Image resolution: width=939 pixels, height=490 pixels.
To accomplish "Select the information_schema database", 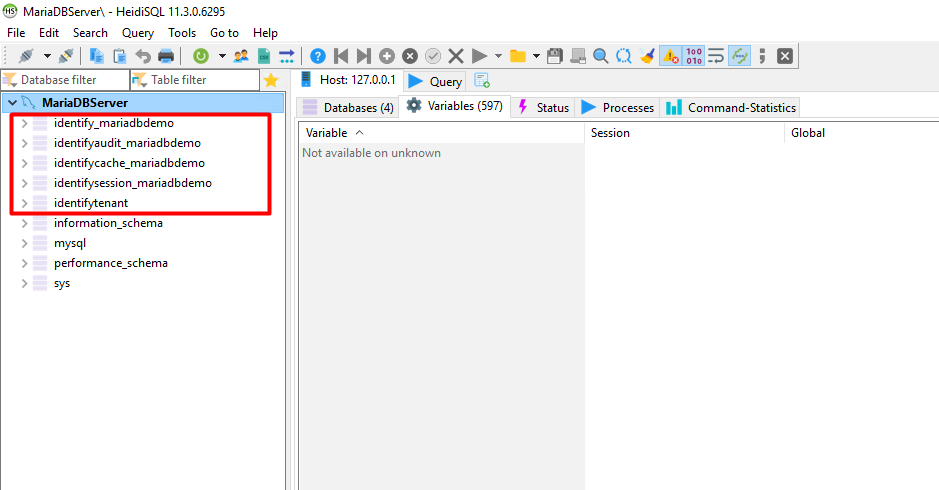I will coord(108,223).
